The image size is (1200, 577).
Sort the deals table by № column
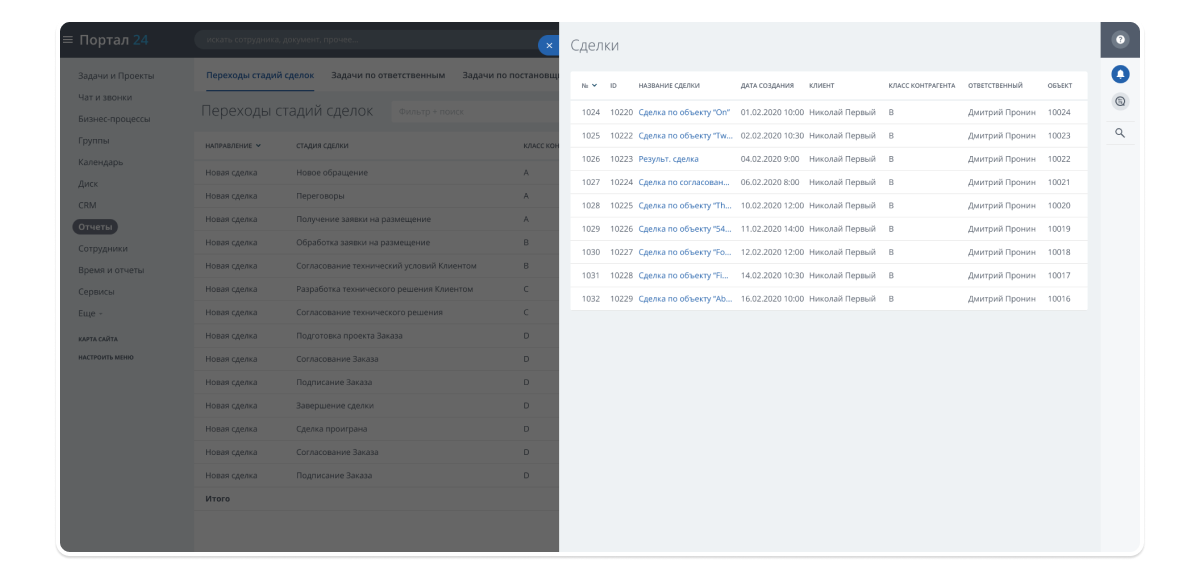[590, 86]
